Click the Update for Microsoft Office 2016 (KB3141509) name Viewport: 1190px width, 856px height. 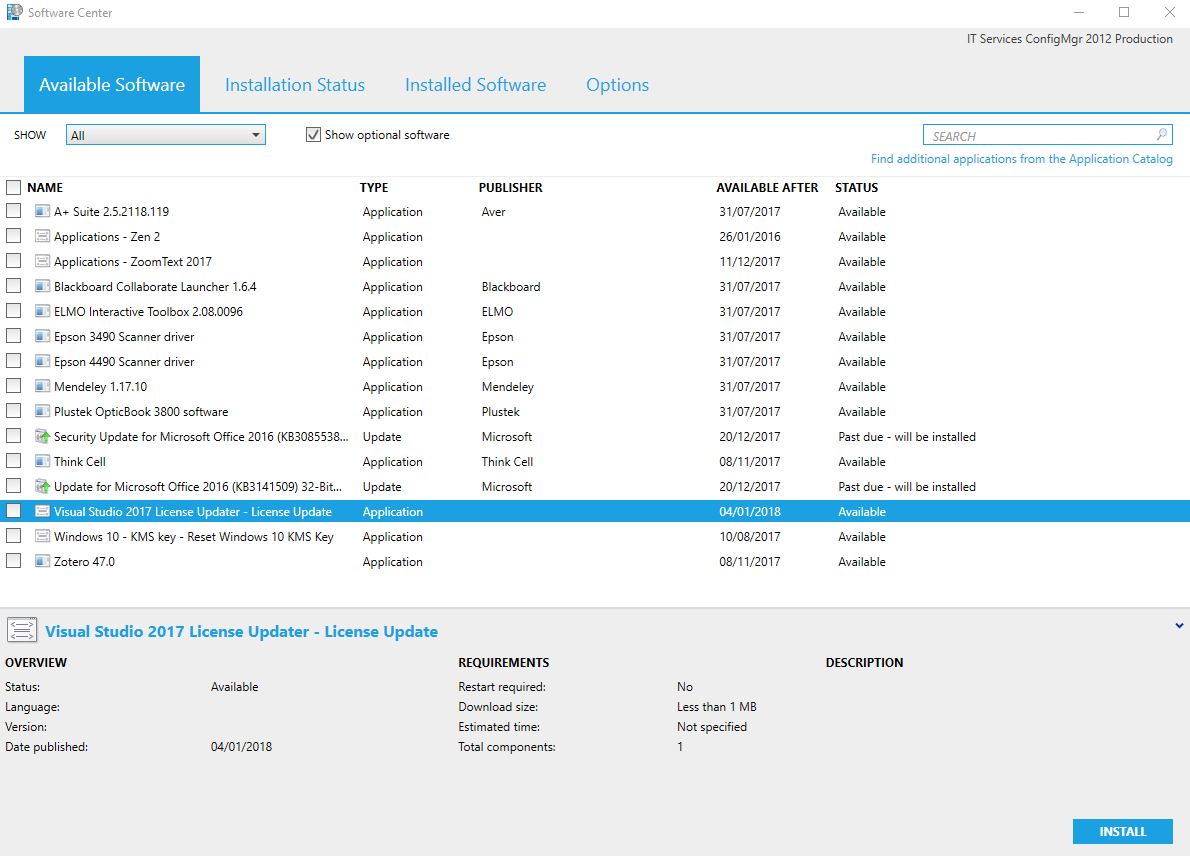tap(198, 486)
